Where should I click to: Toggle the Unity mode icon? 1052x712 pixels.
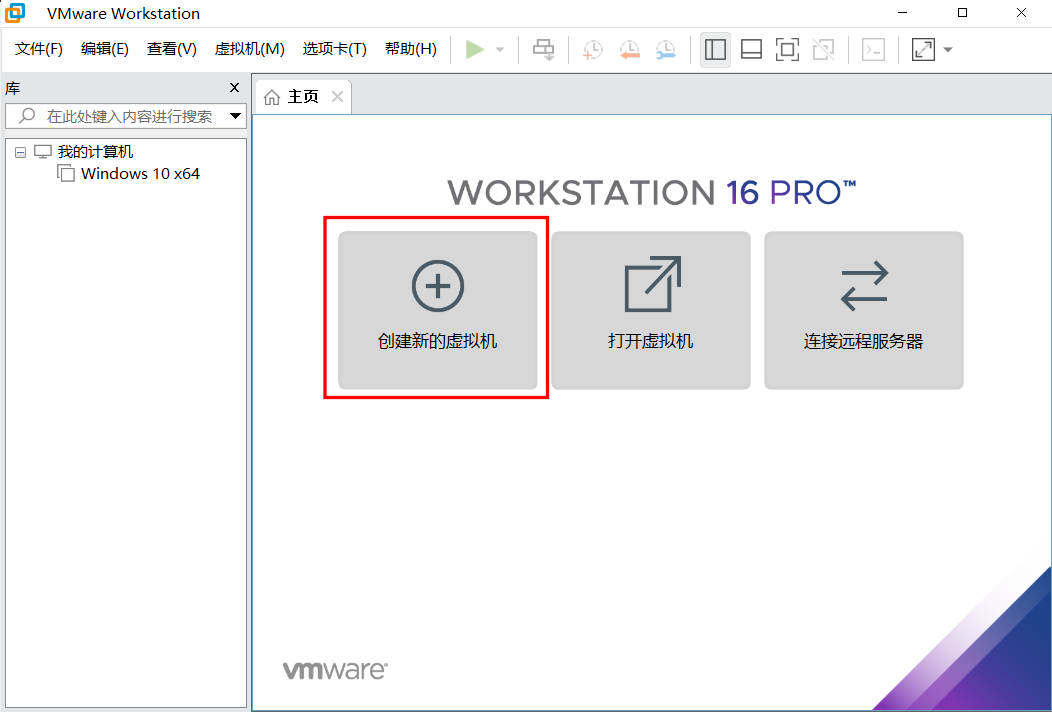823,49
